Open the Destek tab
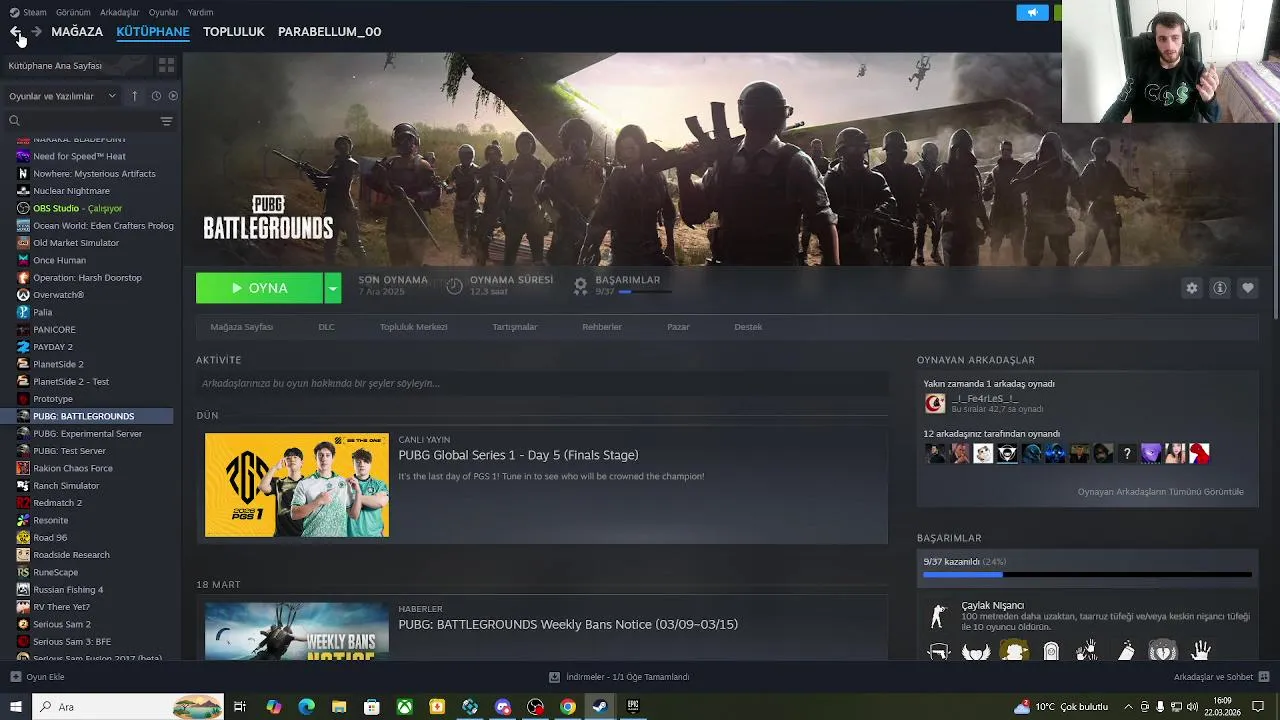Screen dimensions: 1280x720 point(748,327)
